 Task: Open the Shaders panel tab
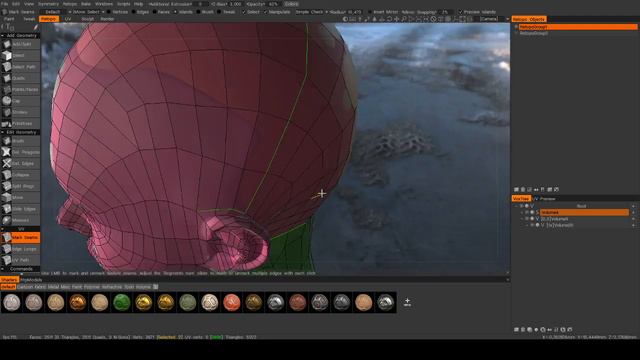[x=9, y=280]
